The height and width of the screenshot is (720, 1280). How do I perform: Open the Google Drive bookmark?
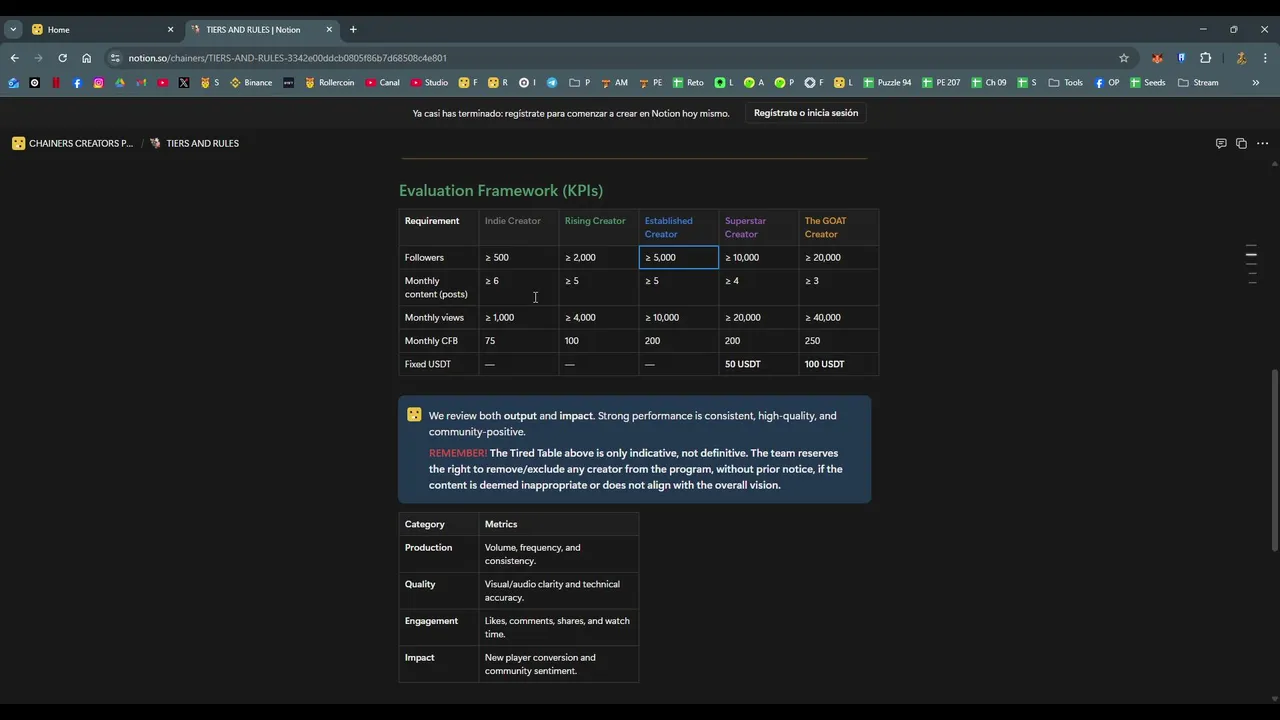[x=120, y=83]
